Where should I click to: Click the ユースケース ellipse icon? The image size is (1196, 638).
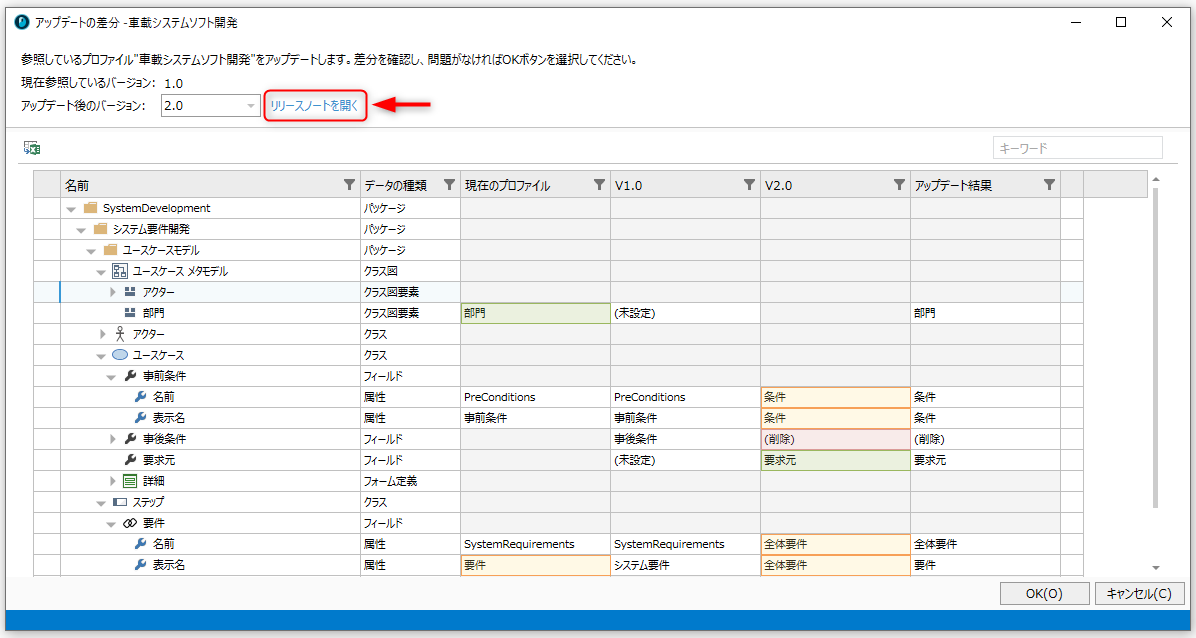point(120,355)
